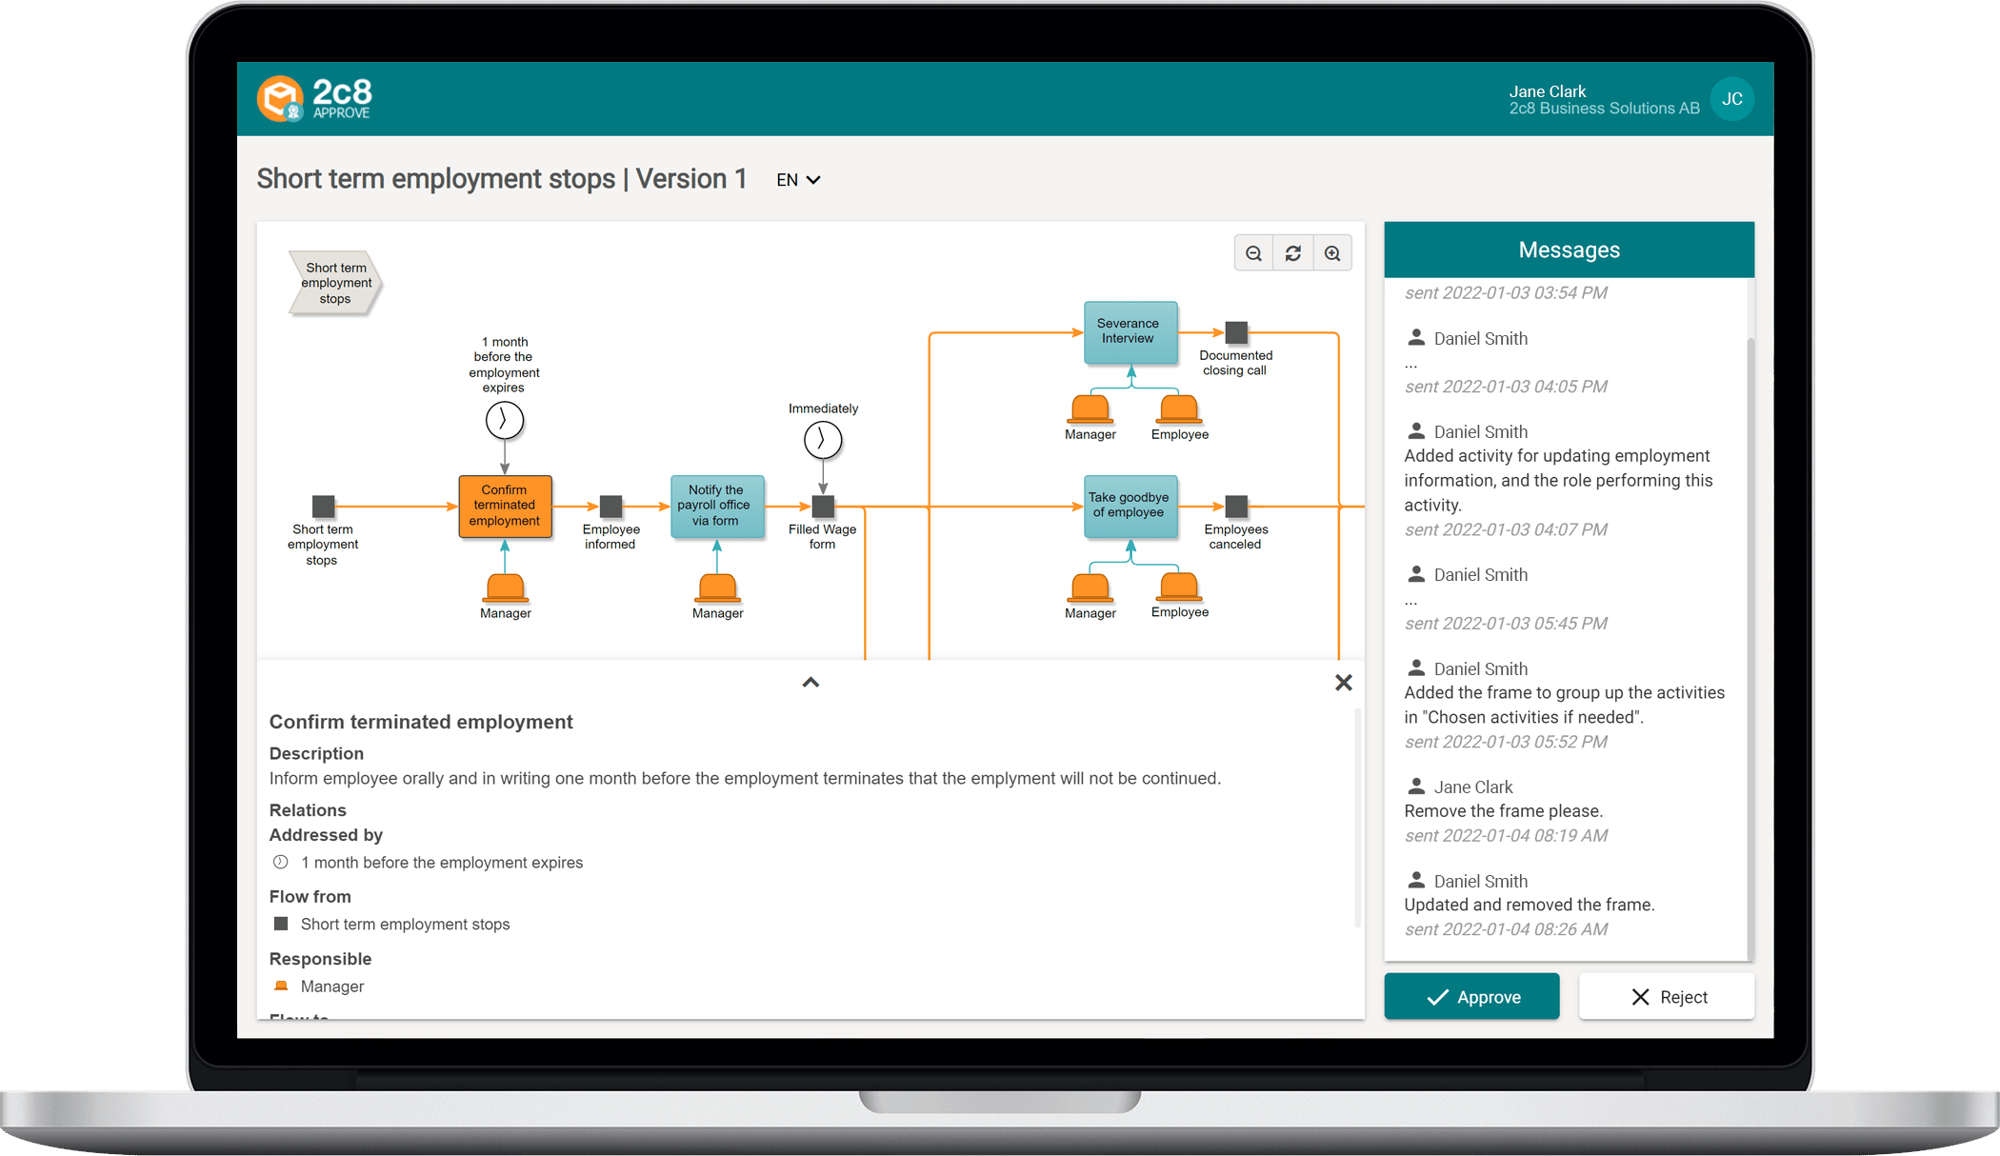Viewport: 2000px width, 1156px height.
Task: Click the zoom out magnifier icon
Action: (x=1253, y=254)
